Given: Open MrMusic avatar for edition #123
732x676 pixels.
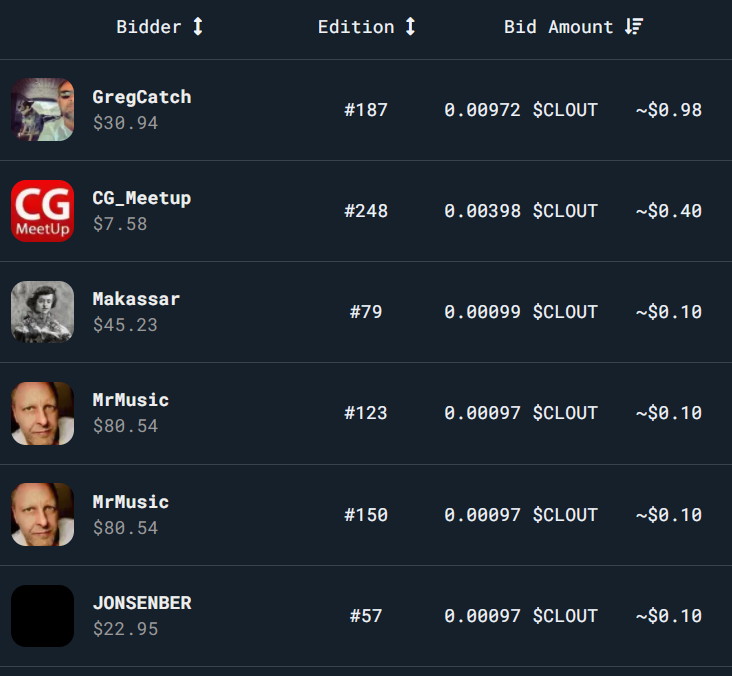Looking at the screenshot, I should click(x=42, y=413).
